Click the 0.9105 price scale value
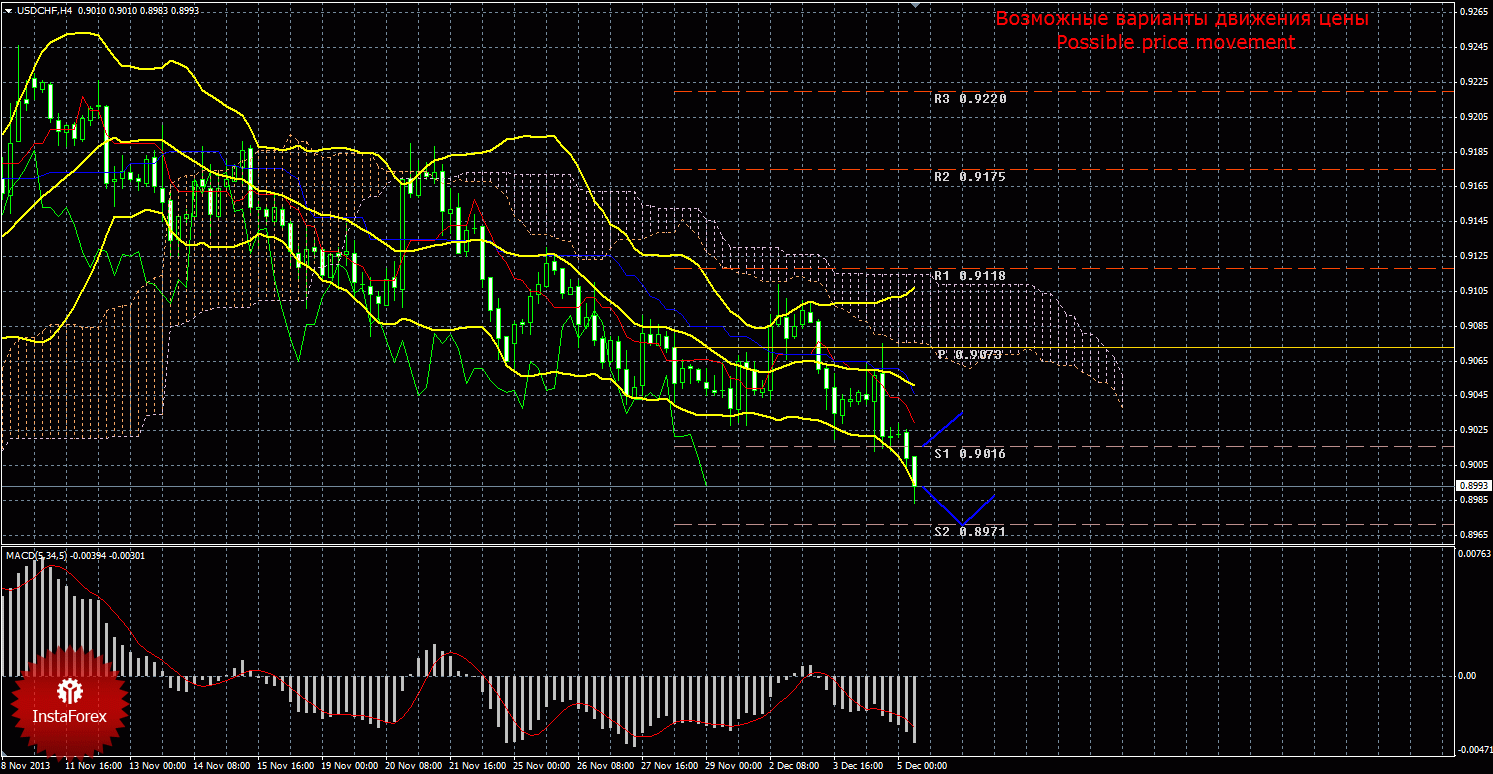Screen dimensions: 1493x774 coord(1473,291)
